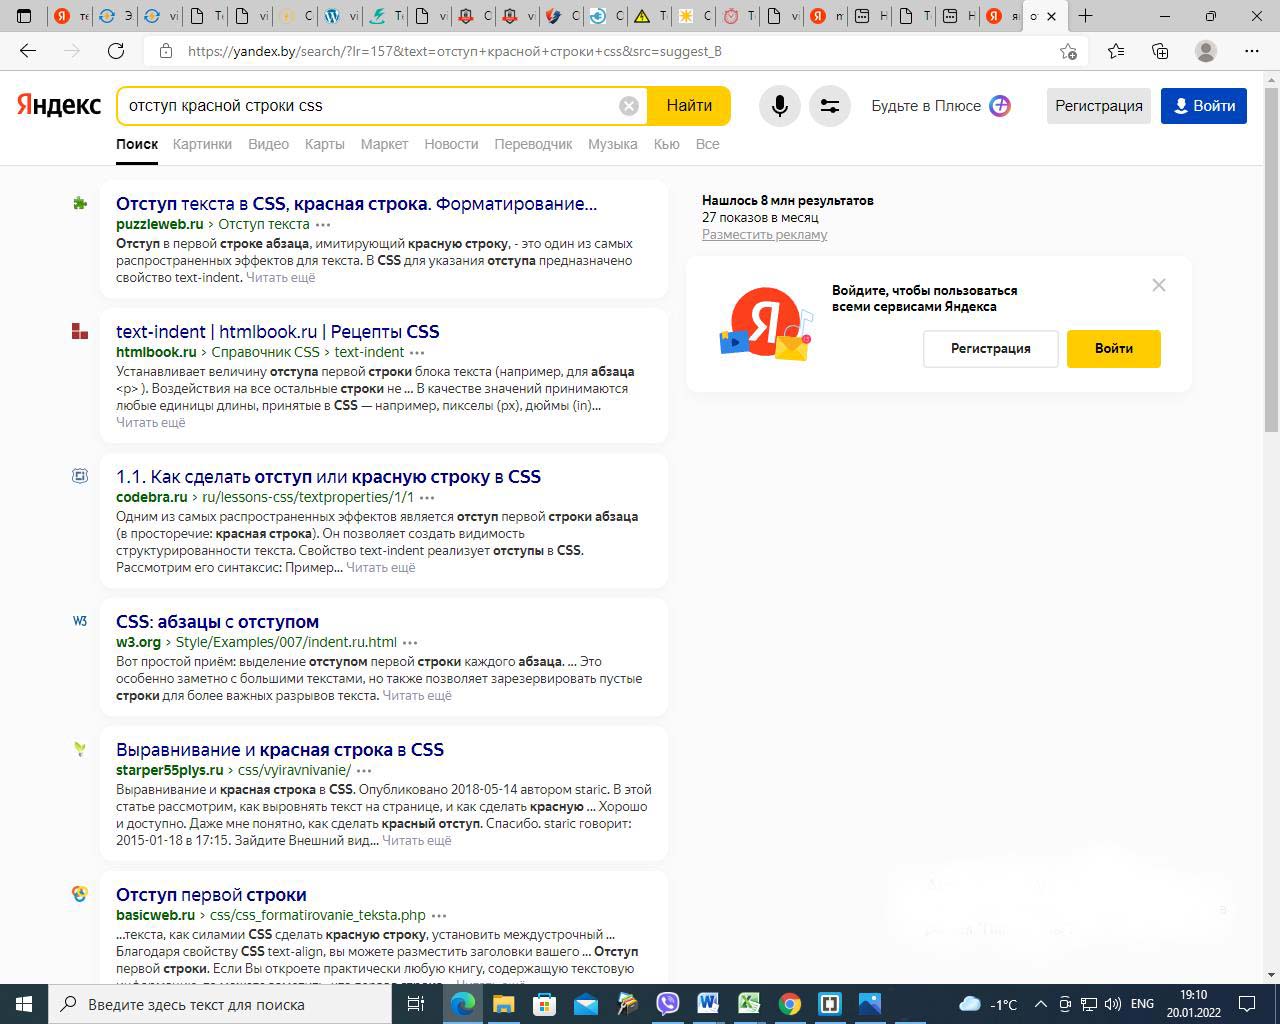Viewport: 1280px width, 1024px height.
Task: Open the 'CSS: абзацы с отступом' result
Action: pyautogui.click(x=217, y=622)
